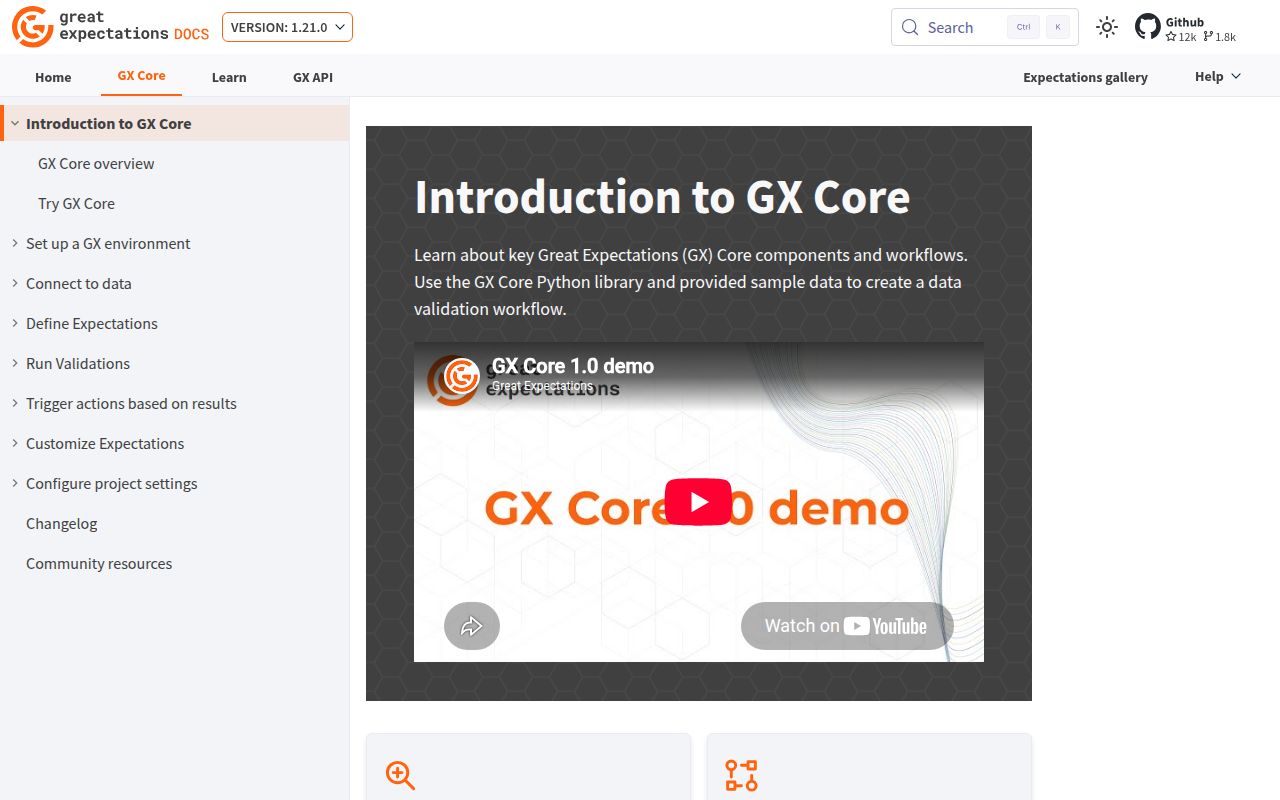1280x800 pixels.
Task: Click the Great Expectations channel name
Action: 542,386
